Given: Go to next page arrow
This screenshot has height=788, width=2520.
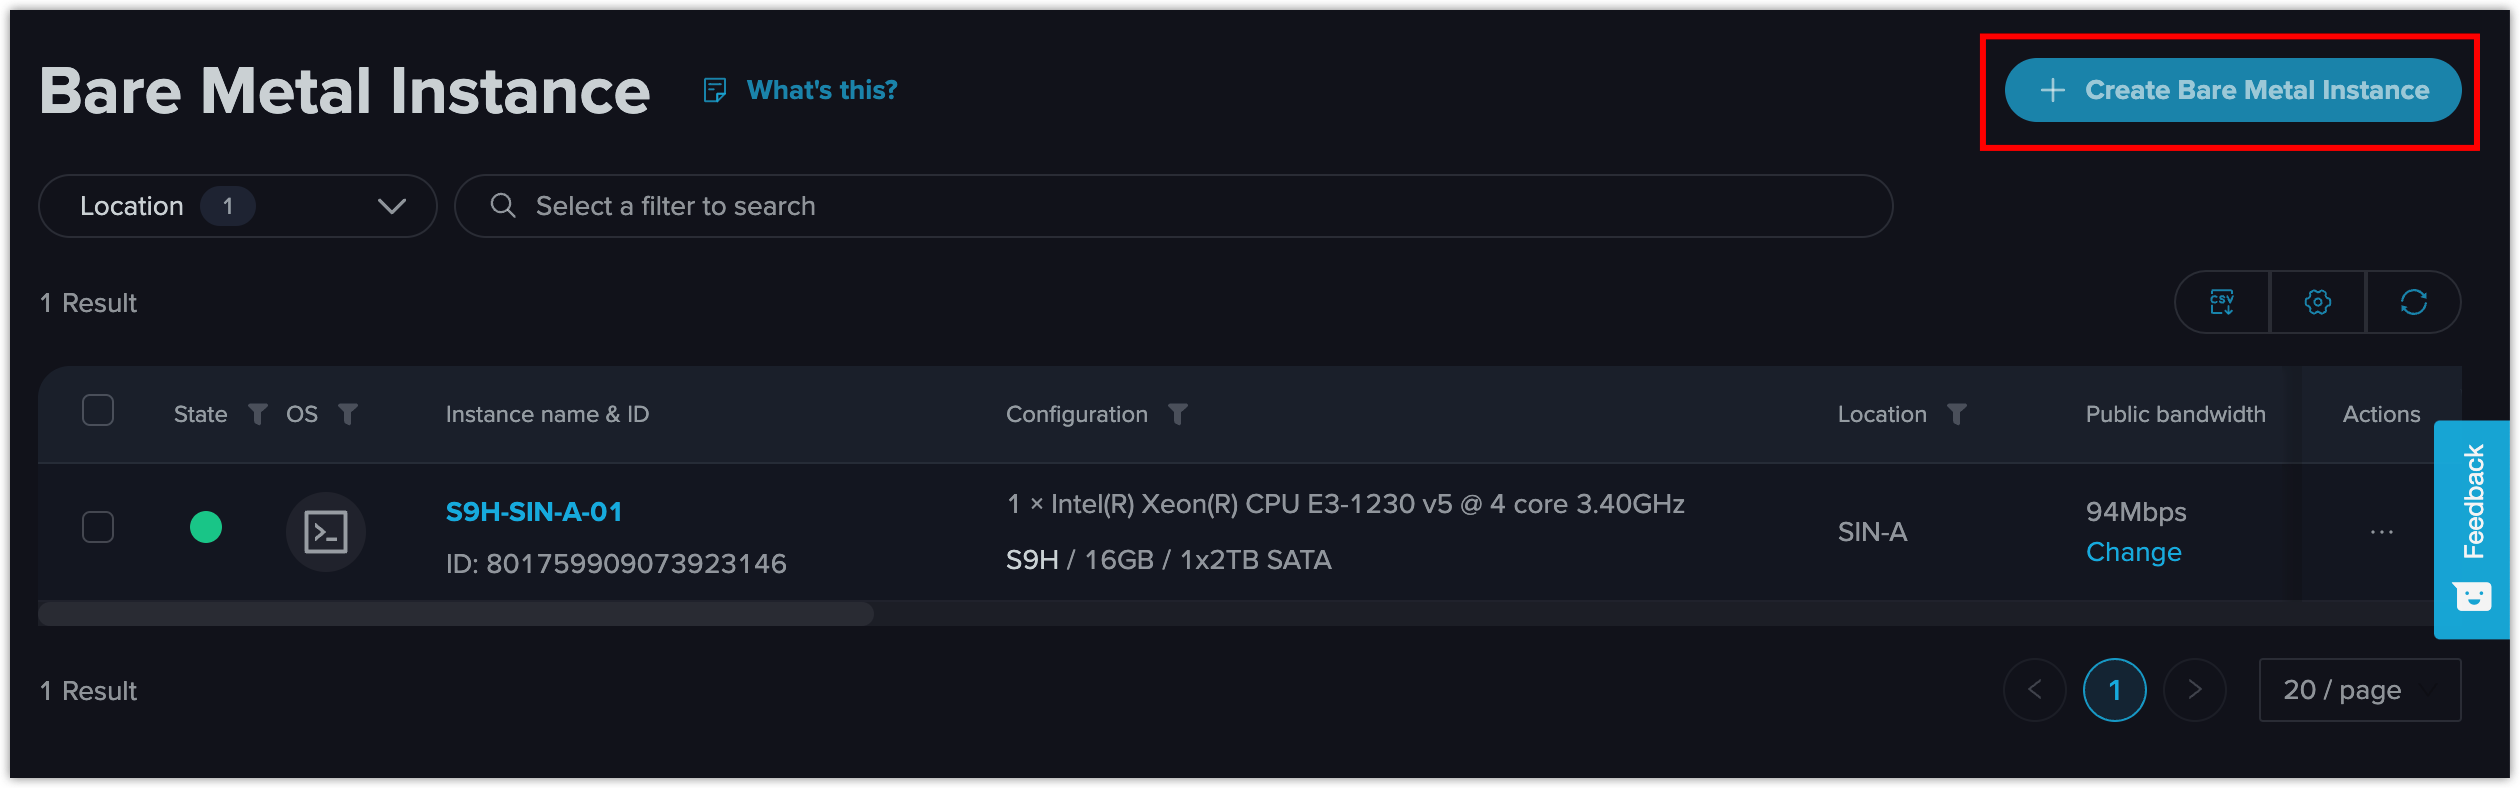Looking at the screenshot, I should 2195,690.
